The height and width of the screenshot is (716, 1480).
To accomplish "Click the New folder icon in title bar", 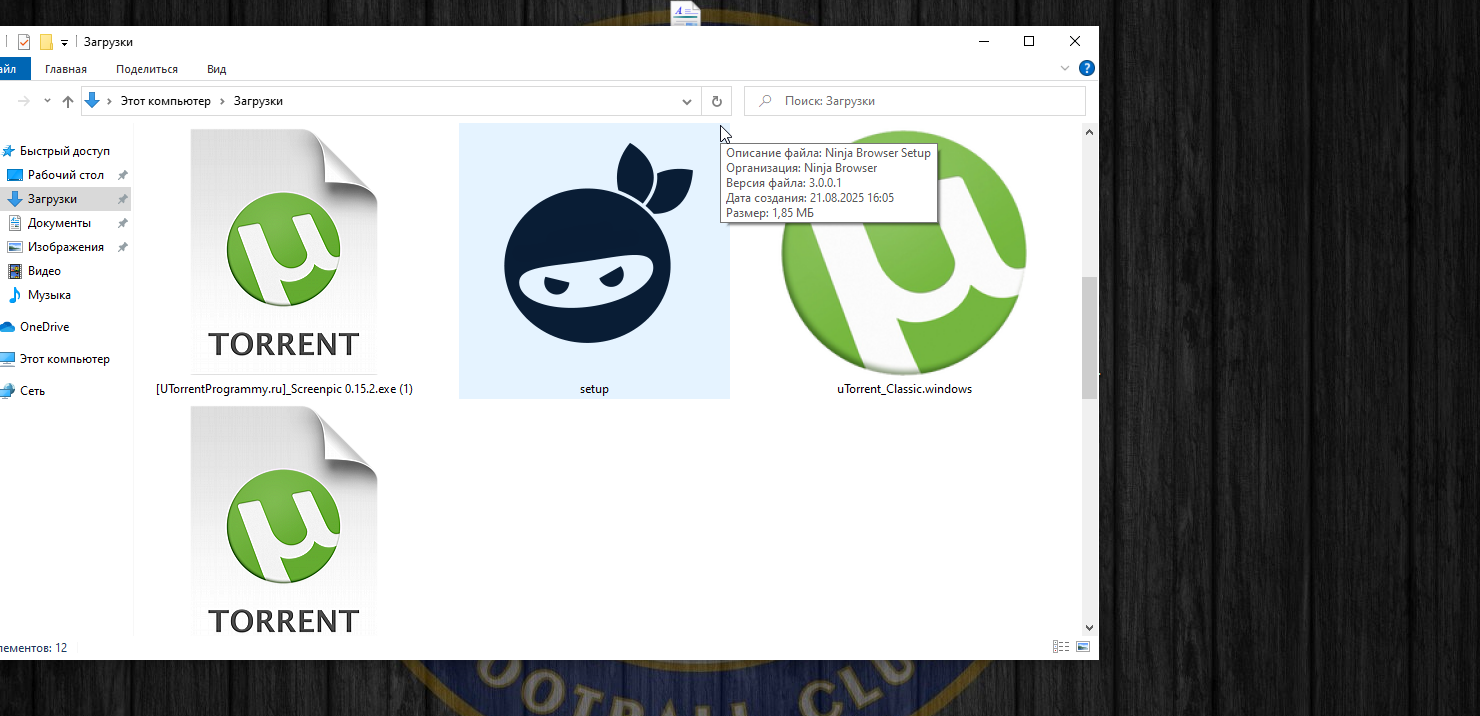I will [46, 42].
